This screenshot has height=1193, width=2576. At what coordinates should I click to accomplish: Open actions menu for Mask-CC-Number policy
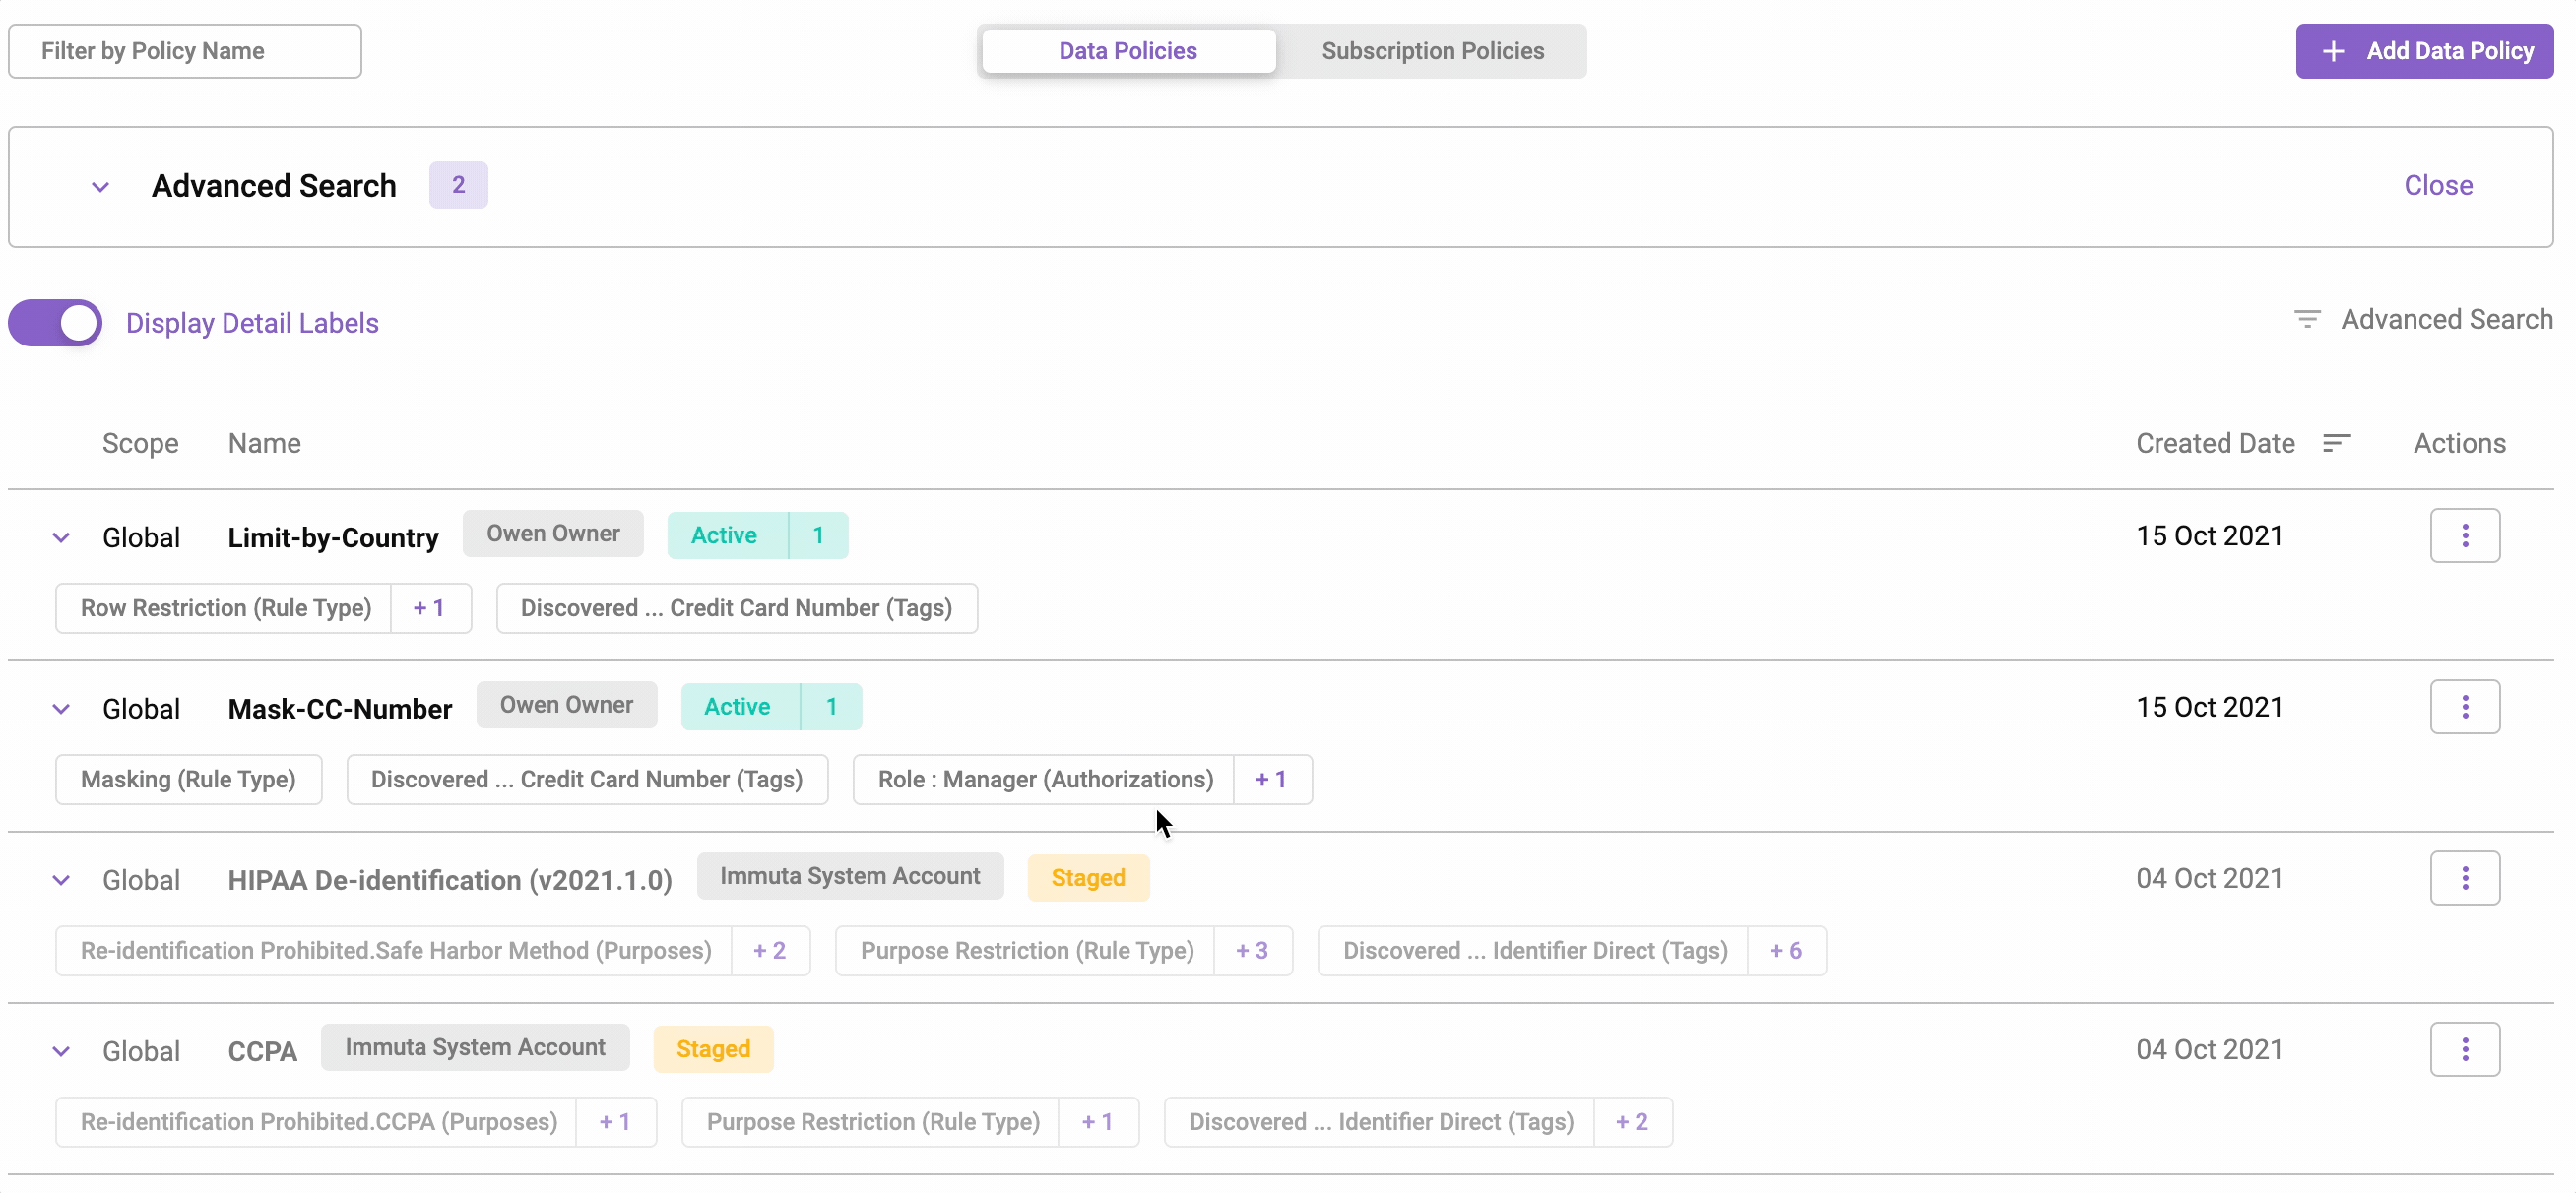pos(2464,707)
